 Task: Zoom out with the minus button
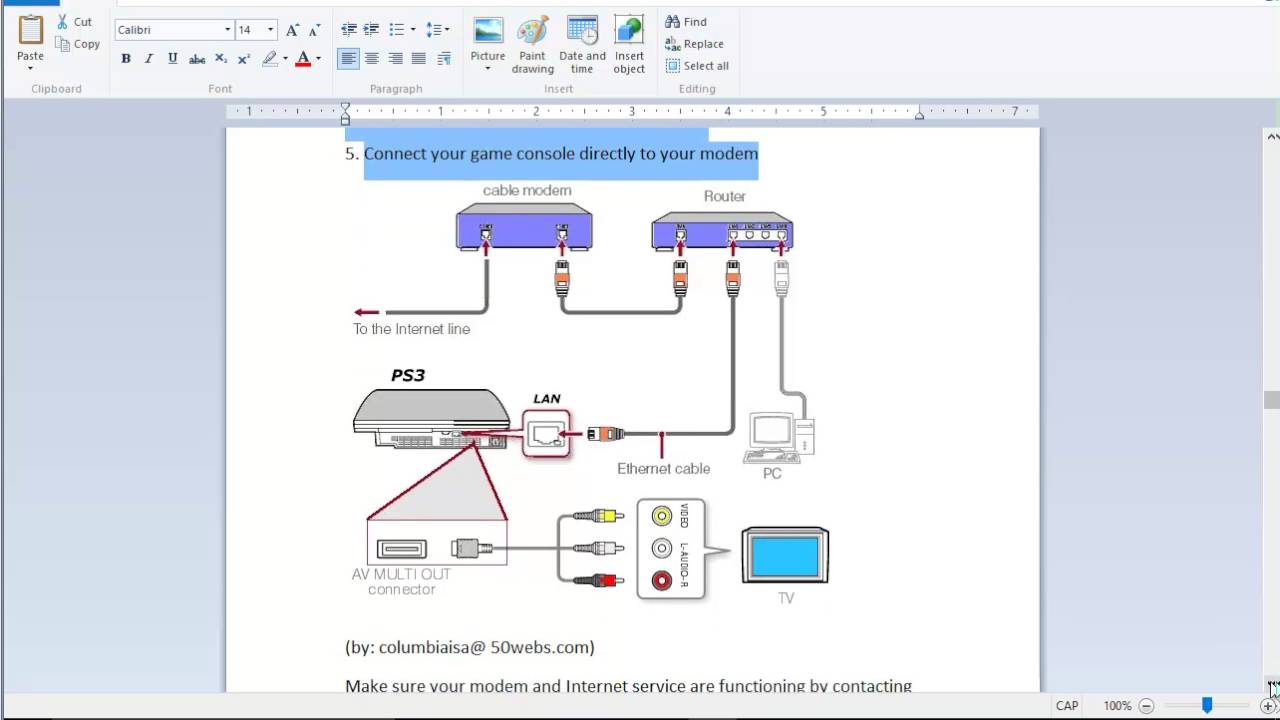[1146, 706]
